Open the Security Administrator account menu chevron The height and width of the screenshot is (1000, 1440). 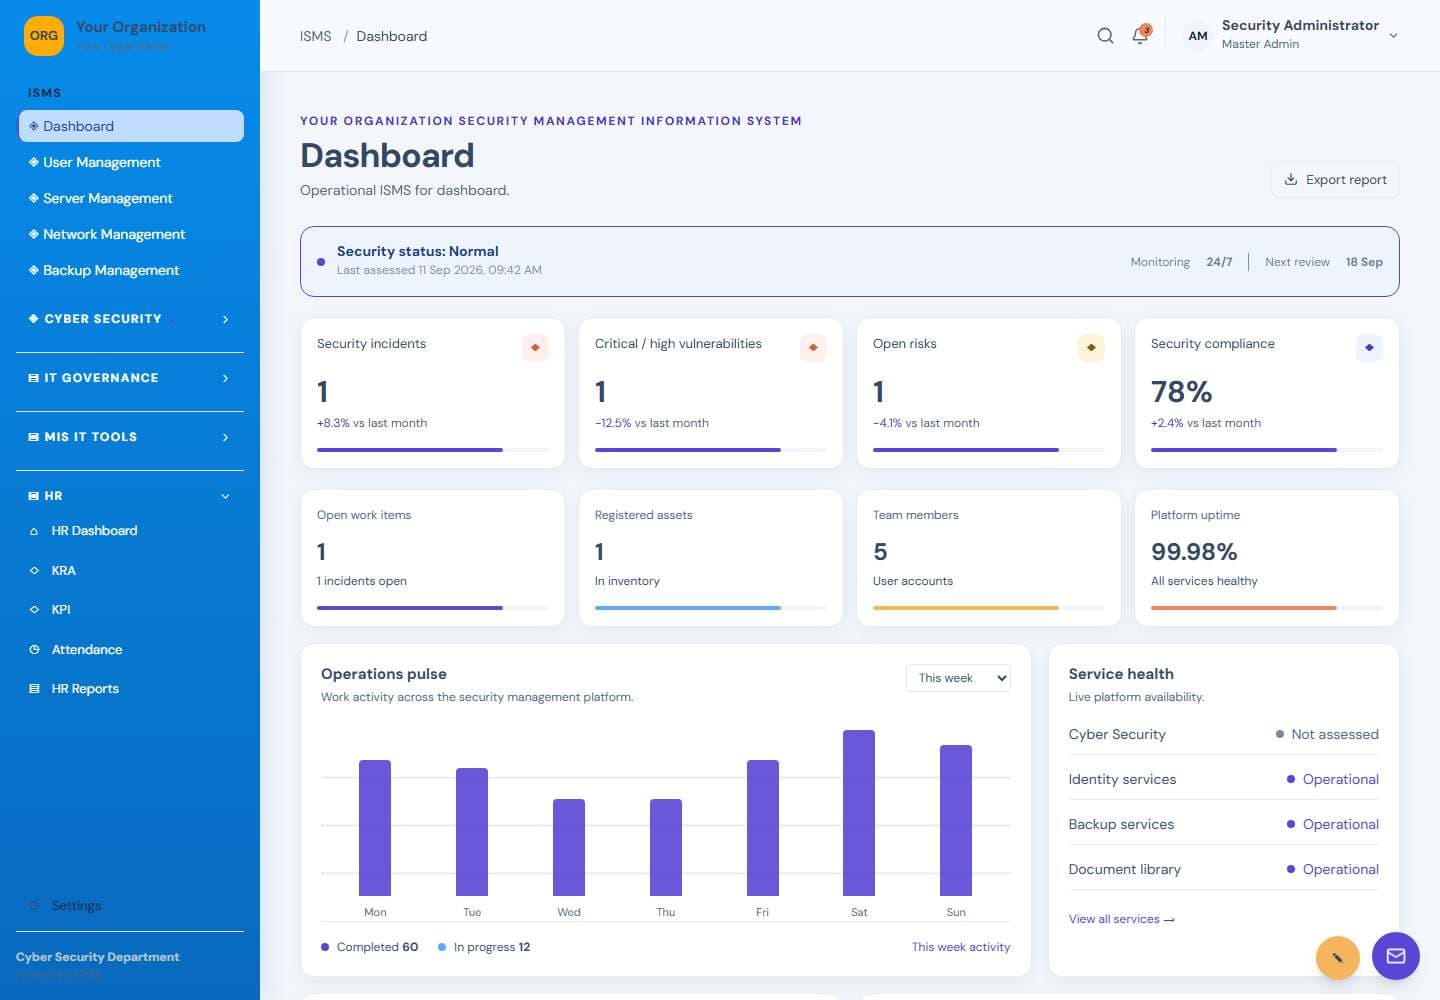1393,36
